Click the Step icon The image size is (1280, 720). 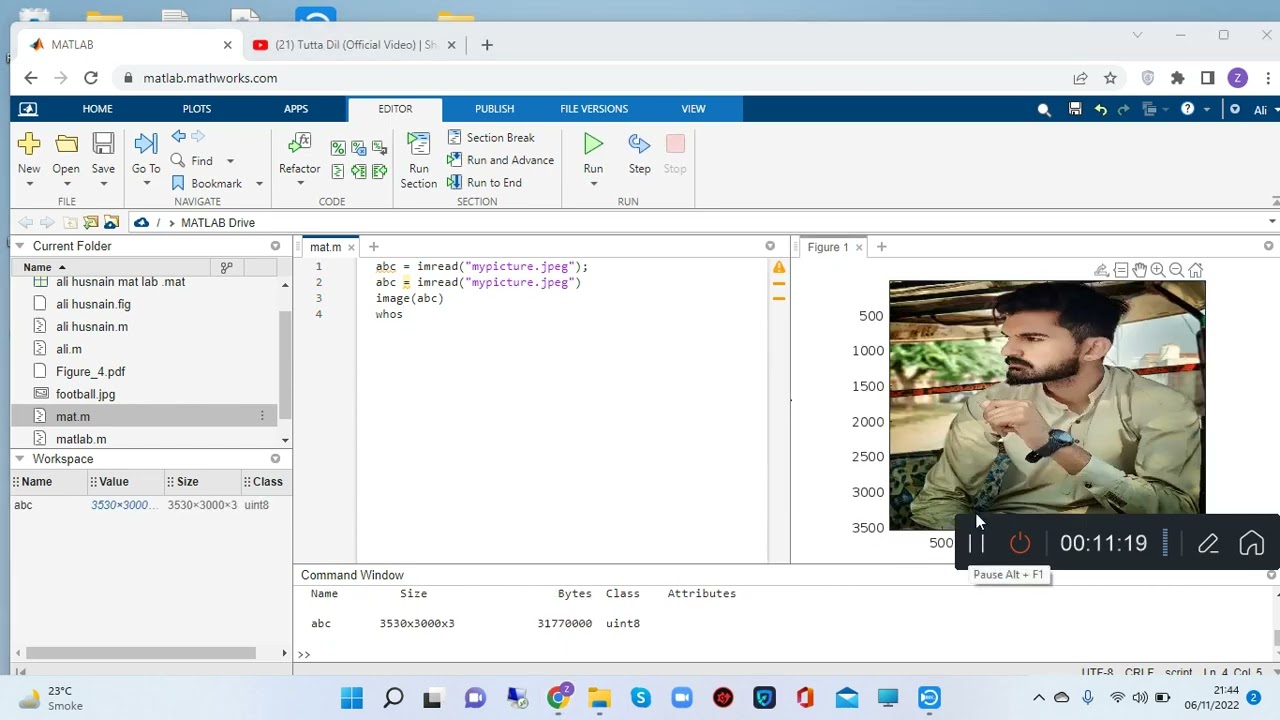click(639, 144)
